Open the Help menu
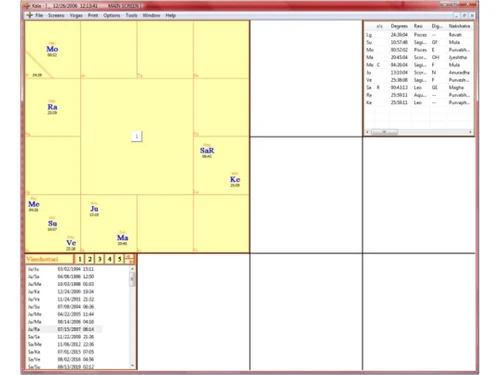The width and height of the screenshot is (500, 375). (171, 15)
